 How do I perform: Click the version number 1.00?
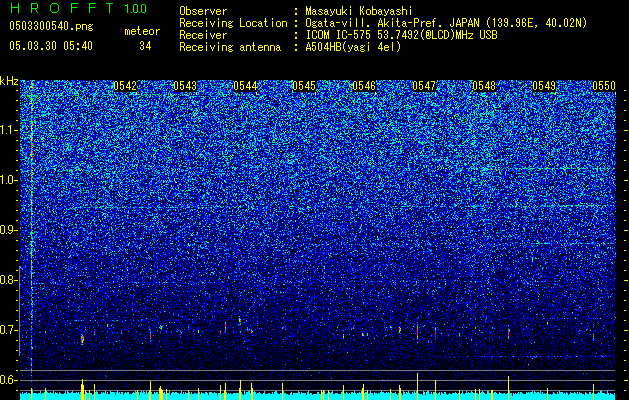click(136, 8)
